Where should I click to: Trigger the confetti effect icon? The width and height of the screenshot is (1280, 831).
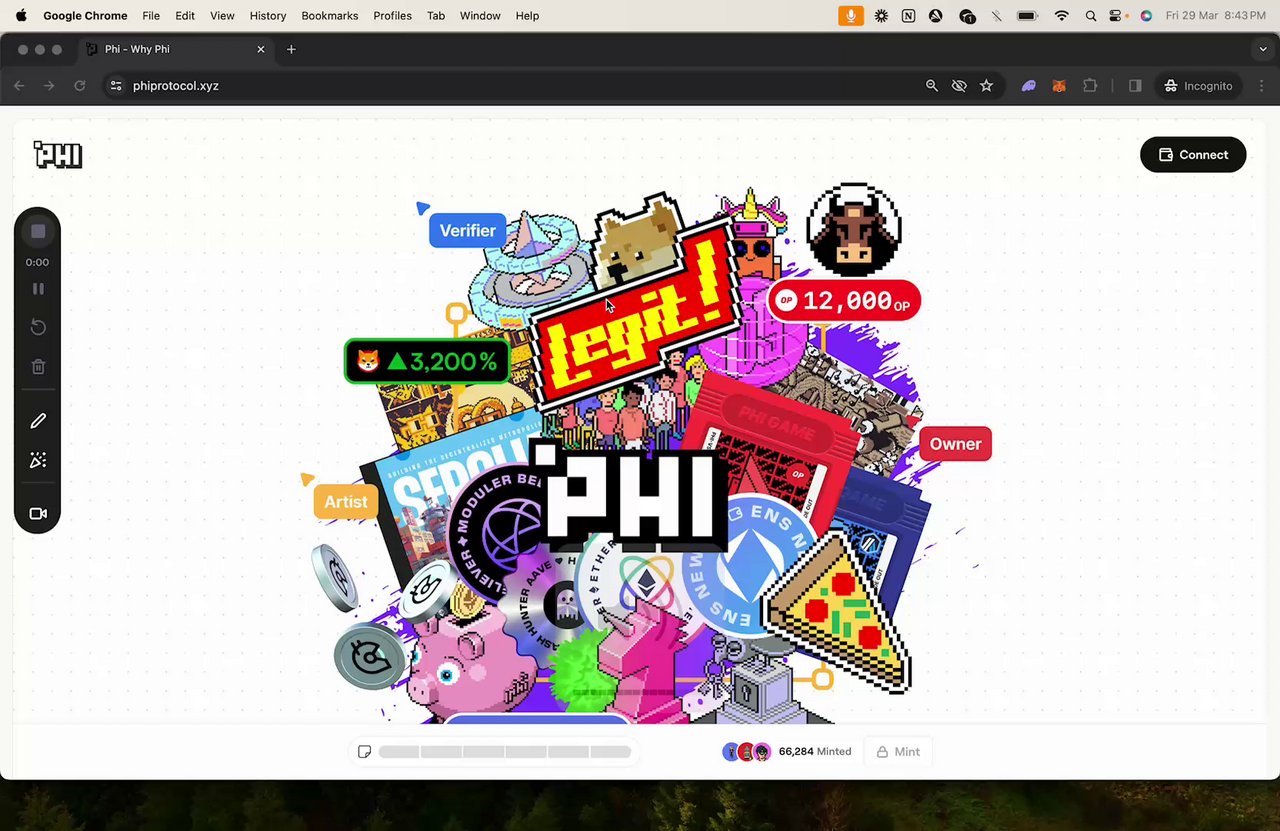pos(38,460)
